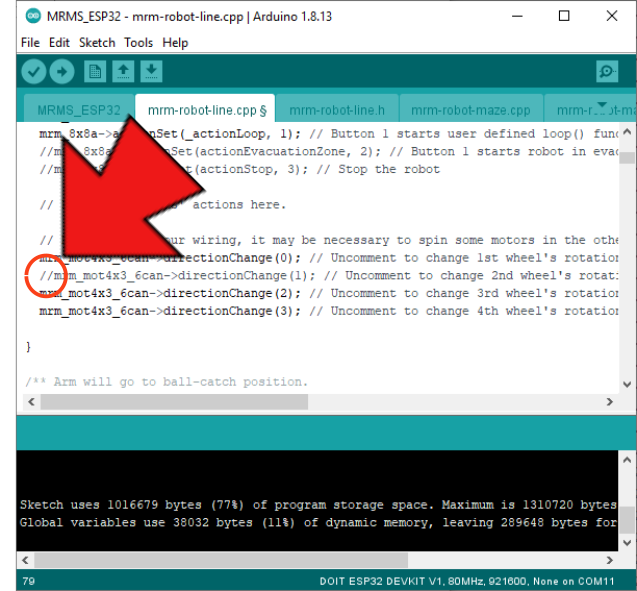Viewport: 637px width, 591px height.
Task: Switch to the mrm-robot-maze.cpp tab
Action: click(470, 110)
